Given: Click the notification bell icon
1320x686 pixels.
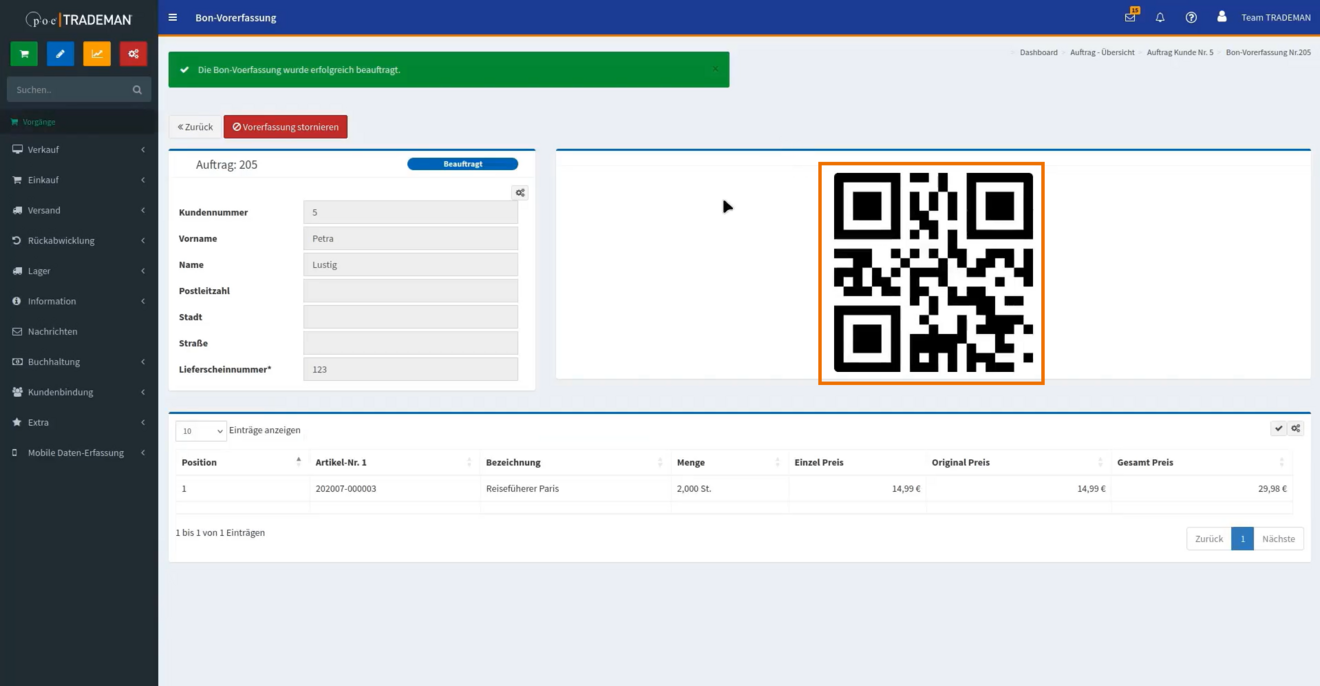Looking at the screenshot, I should click(x=1160, y=17).
